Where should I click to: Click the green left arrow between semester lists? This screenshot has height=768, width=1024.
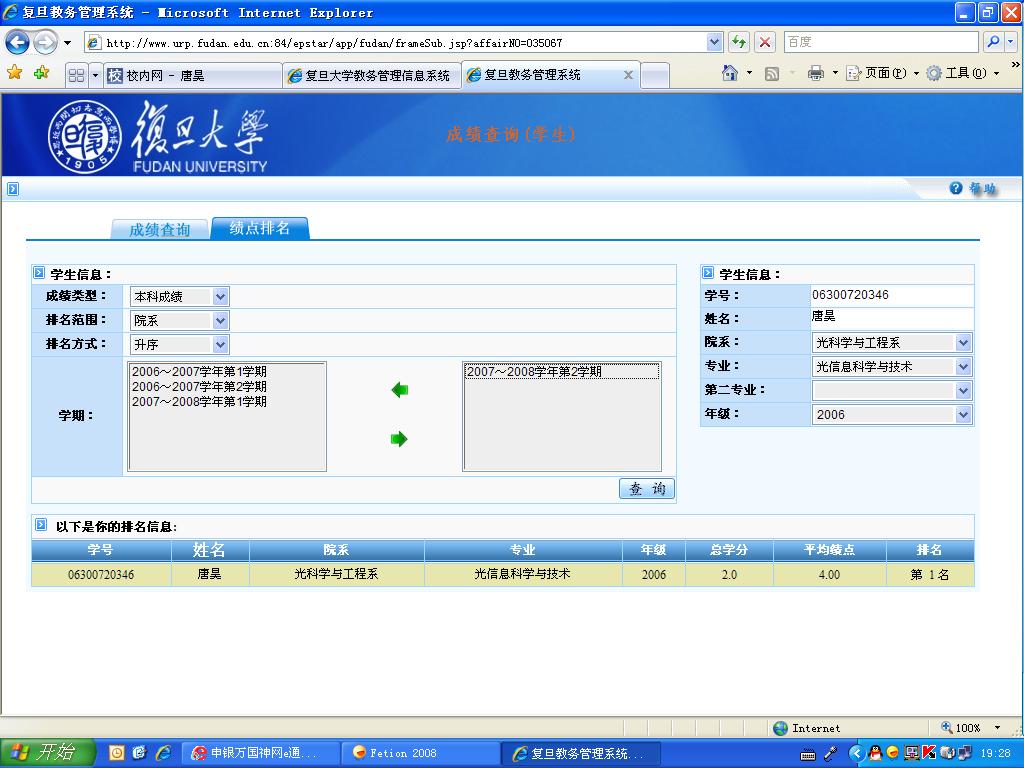(400, 391)
